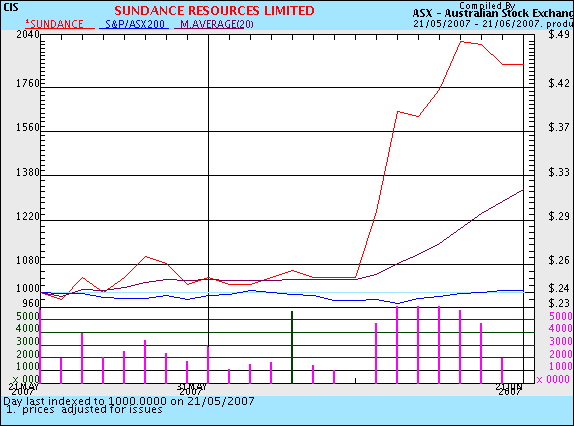The height and width of the screenshot is (426, 574).
Task: Click the 'Day last indexed to 1000.0000' footnote
Action: 129,401
